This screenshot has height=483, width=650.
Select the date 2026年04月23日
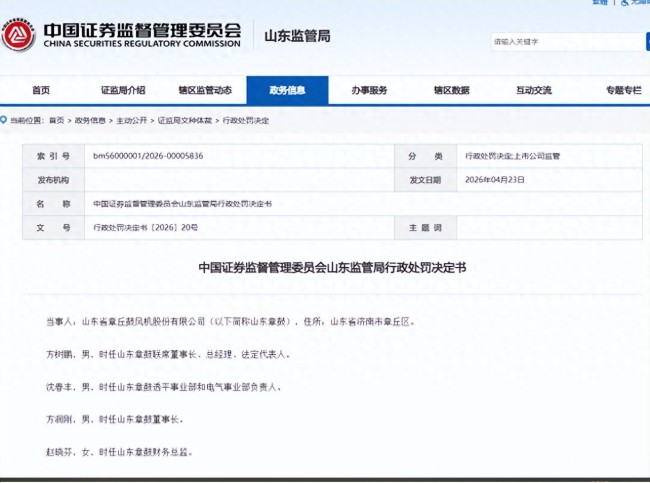[495, 180]
